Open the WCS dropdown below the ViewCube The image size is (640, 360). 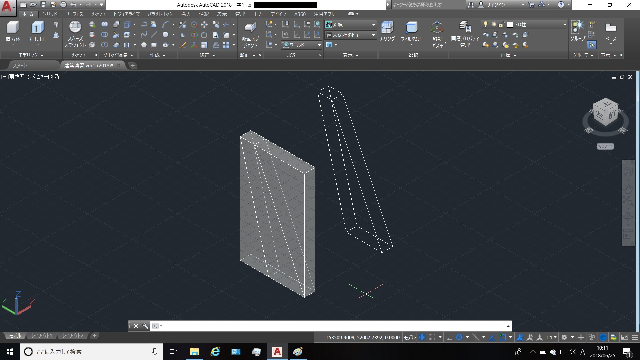[x=605, y=146]
